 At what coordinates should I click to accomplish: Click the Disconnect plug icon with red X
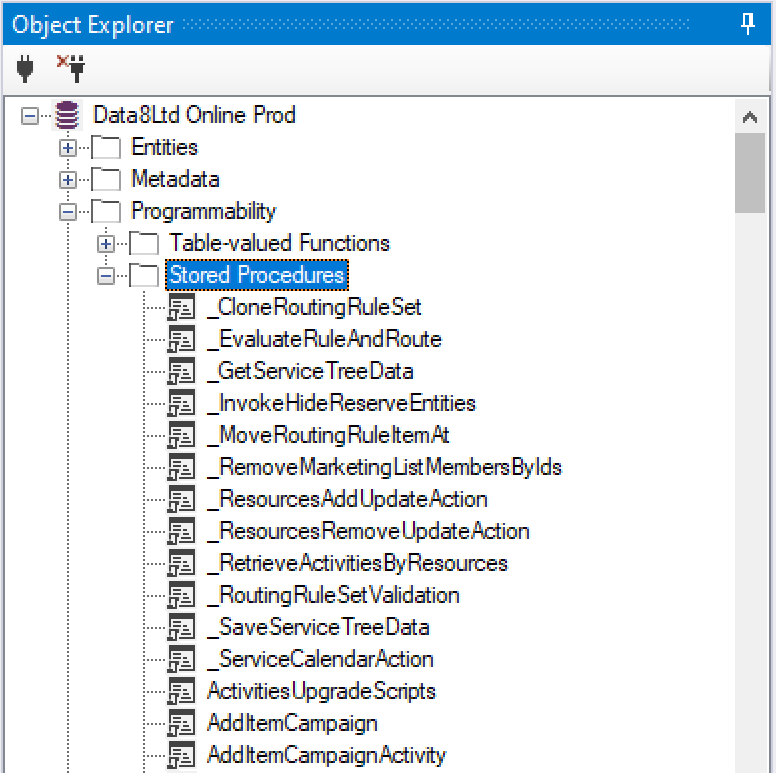71,68
